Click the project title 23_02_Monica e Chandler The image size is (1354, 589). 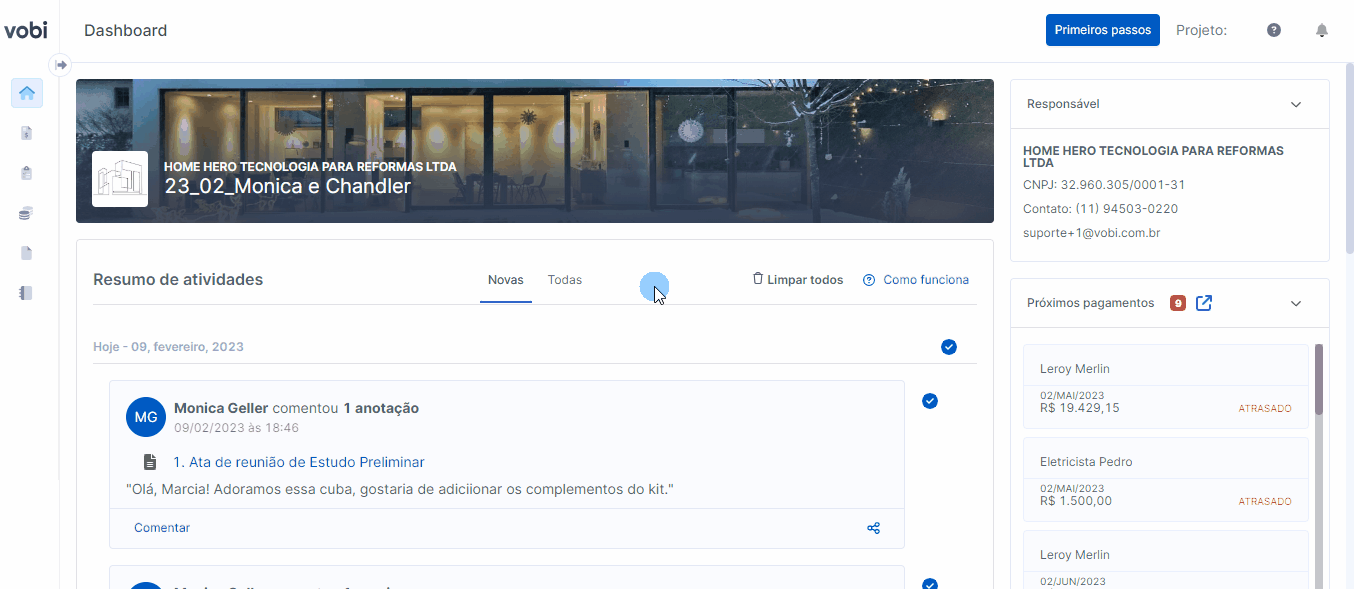click(x=288, y=186)
